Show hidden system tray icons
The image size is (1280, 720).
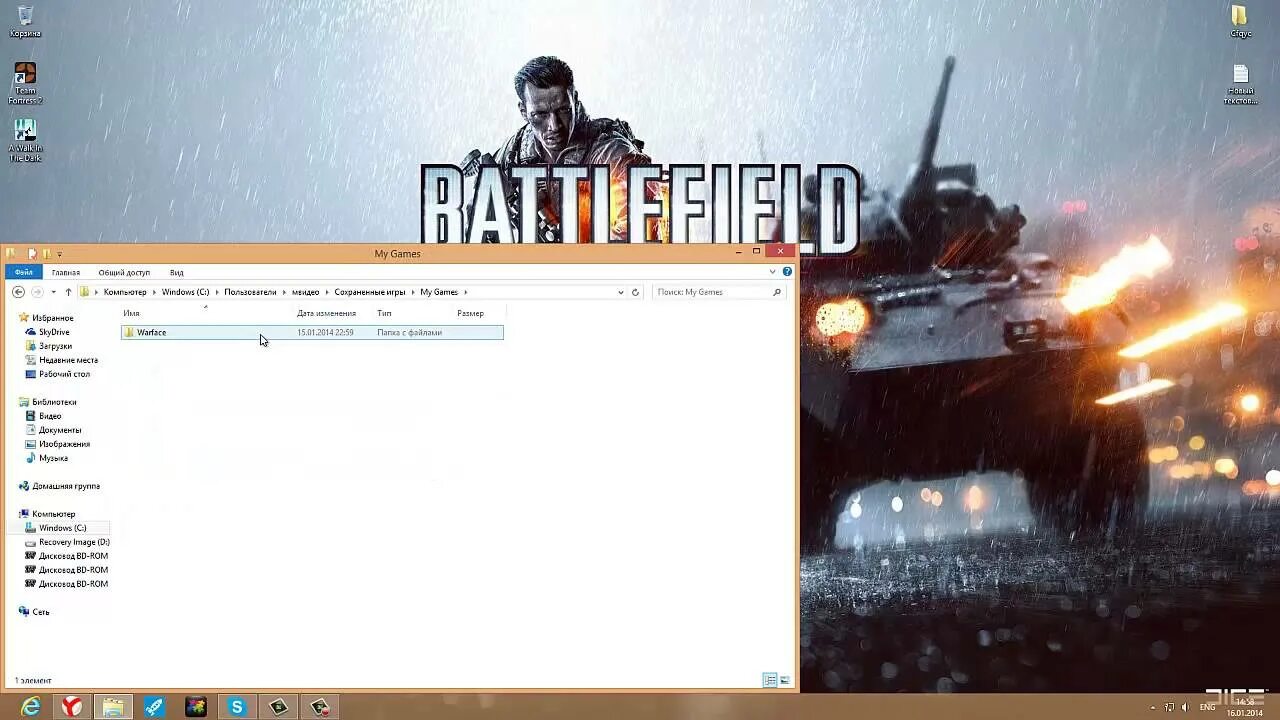1153,707
